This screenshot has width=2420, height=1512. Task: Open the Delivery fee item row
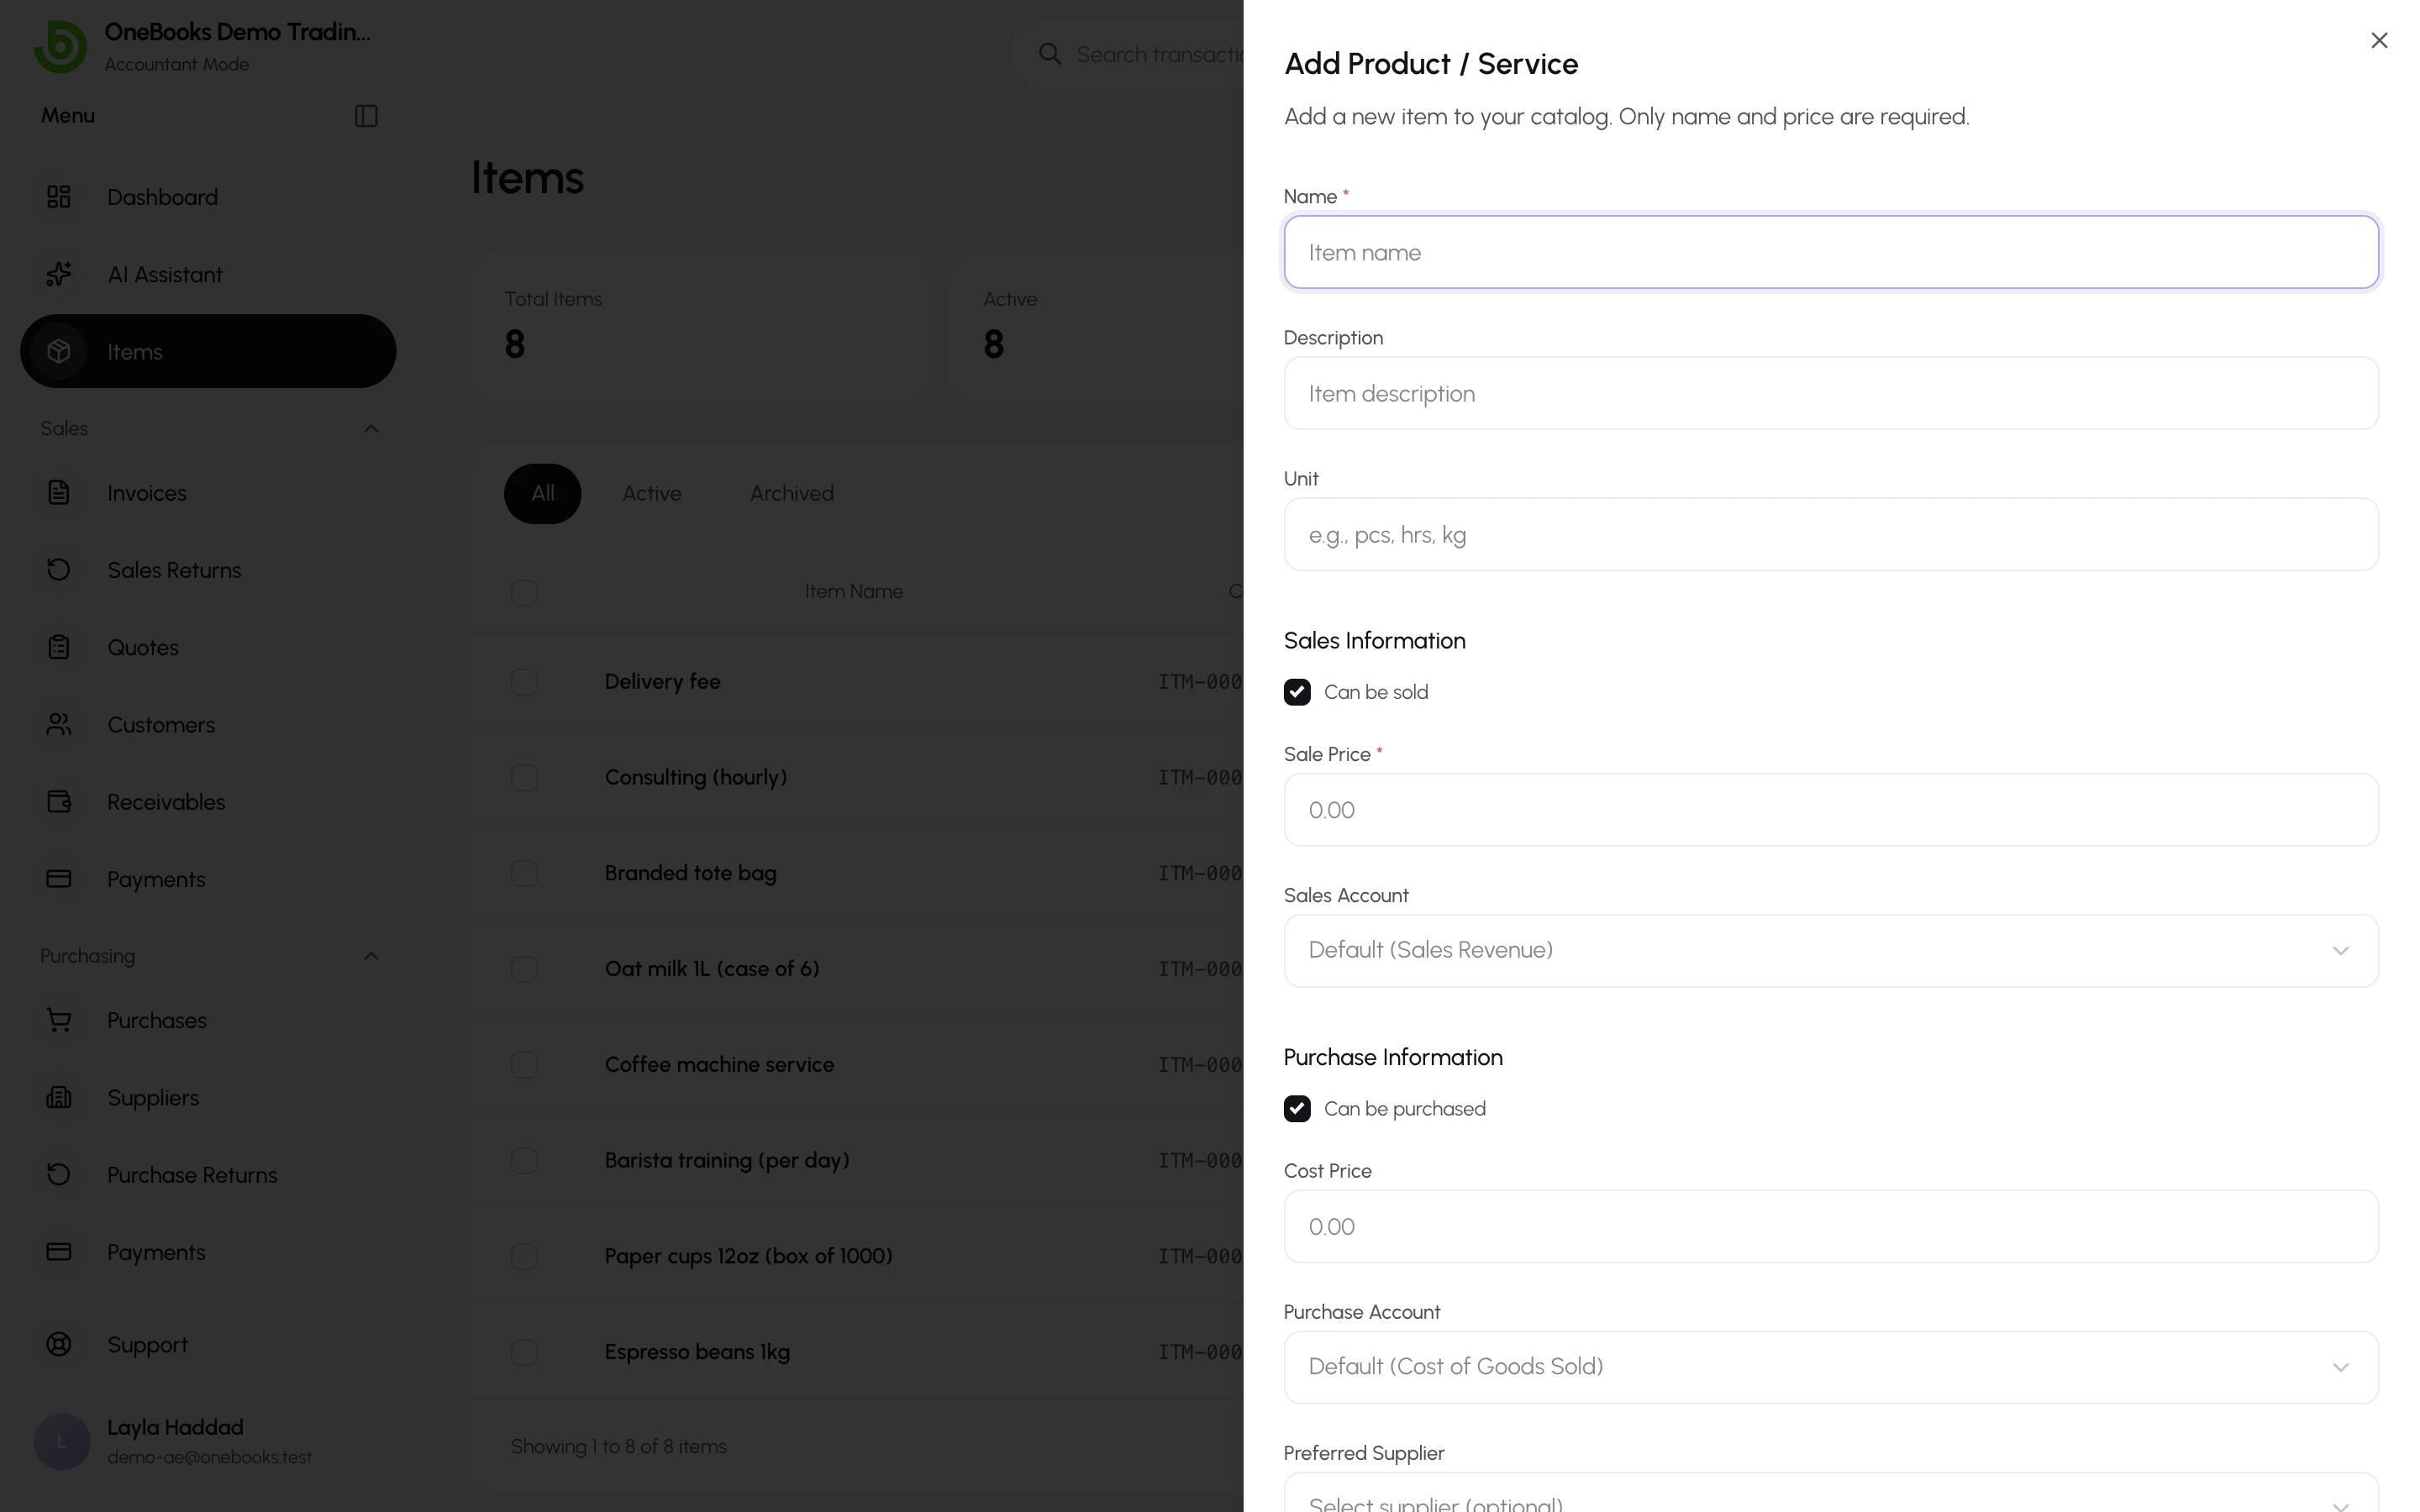pyautogui.click(x=857, y=682)
